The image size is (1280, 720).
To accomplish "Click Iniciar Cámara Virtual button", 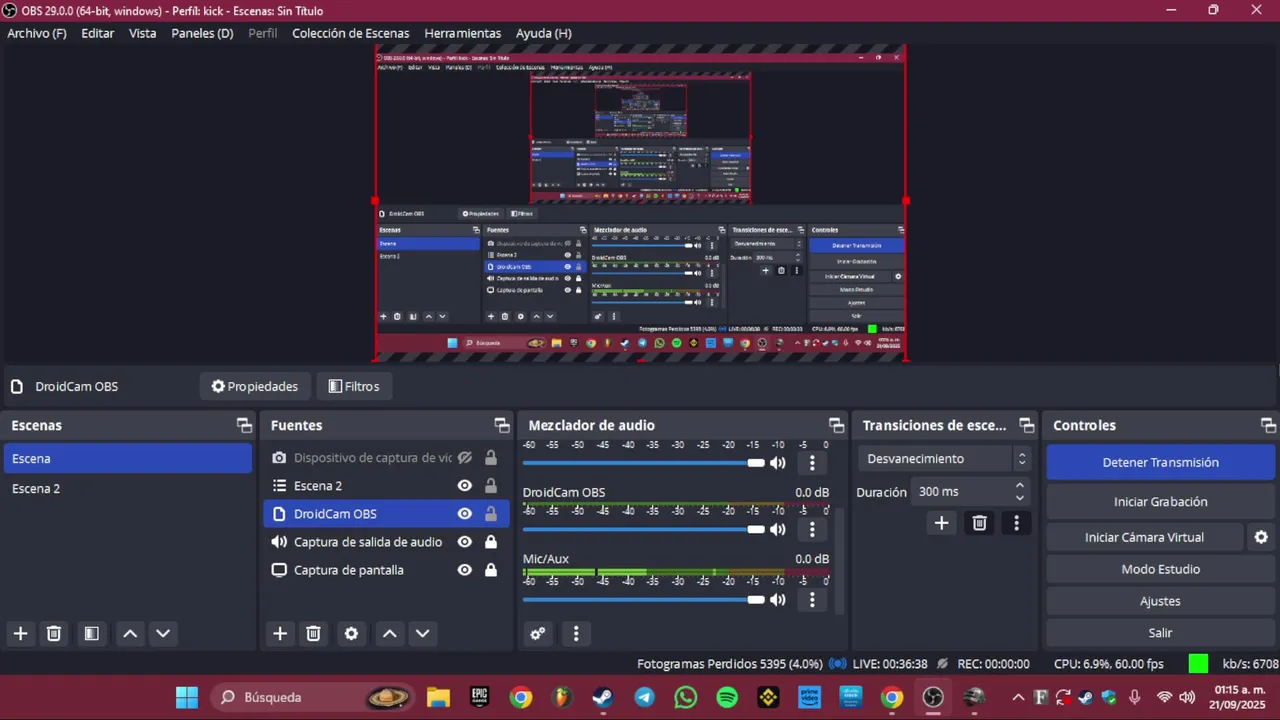I will click(x=1145, y=537).
